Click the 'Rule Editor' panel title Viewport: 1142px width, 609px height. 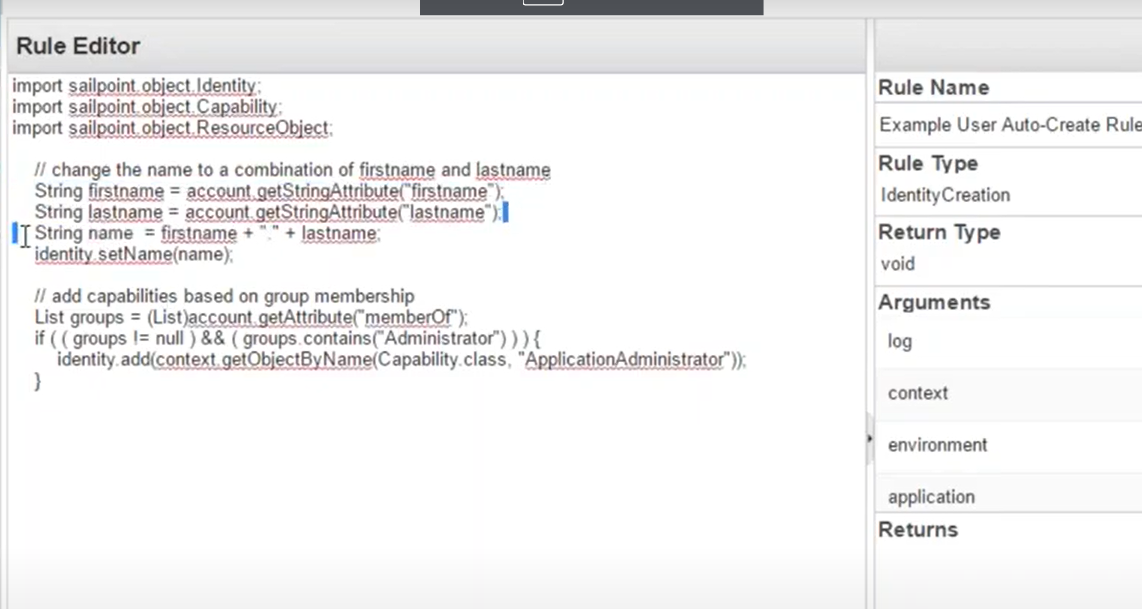pos(78,46)
